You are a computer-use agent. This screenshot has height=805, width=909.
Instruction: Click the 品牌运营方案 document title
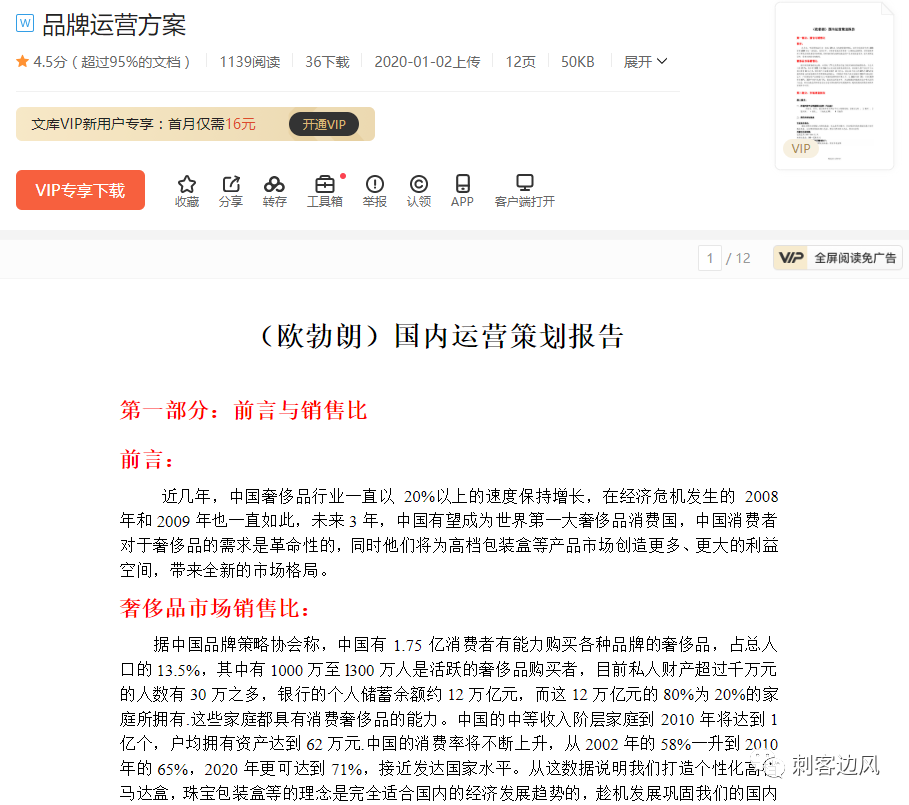coord(114,25)
